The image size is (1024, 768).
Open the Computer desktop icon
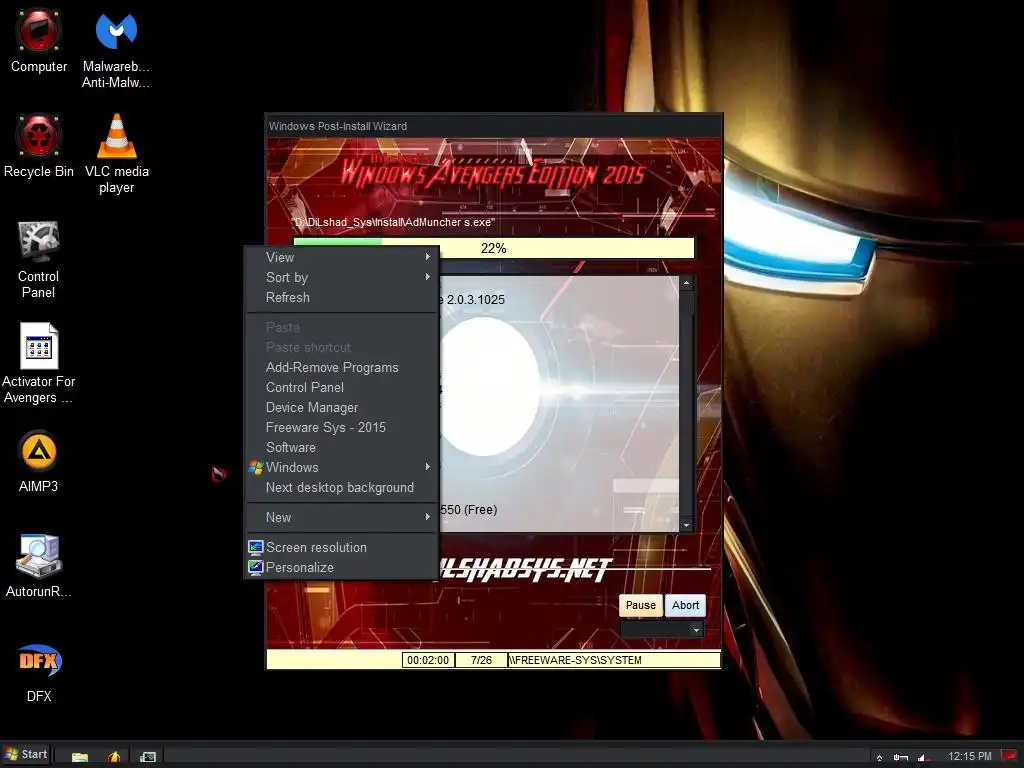39,40
